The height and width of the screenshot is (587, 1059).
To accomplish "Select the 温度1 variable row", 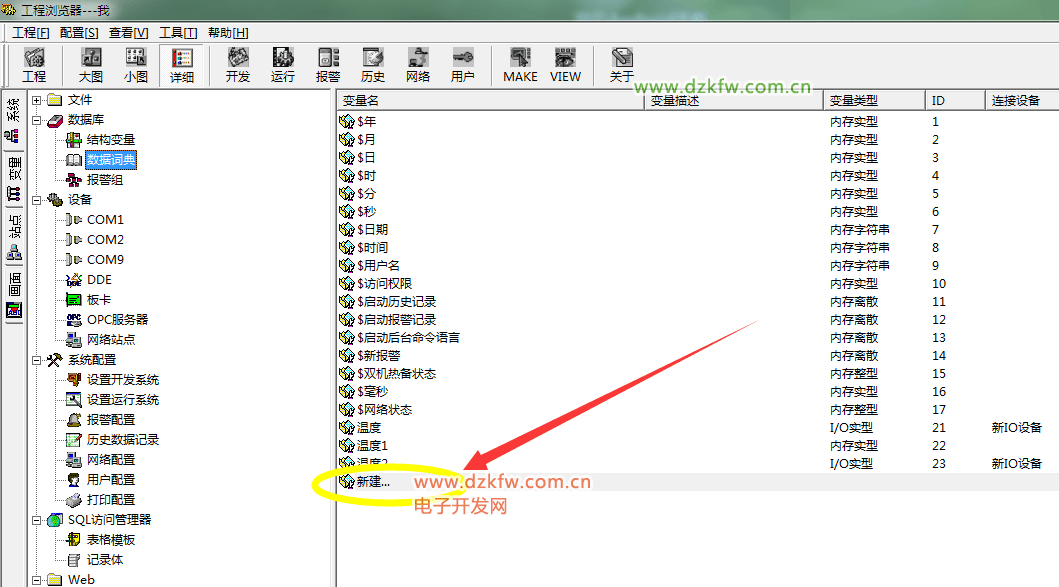I will pos(372,446).
